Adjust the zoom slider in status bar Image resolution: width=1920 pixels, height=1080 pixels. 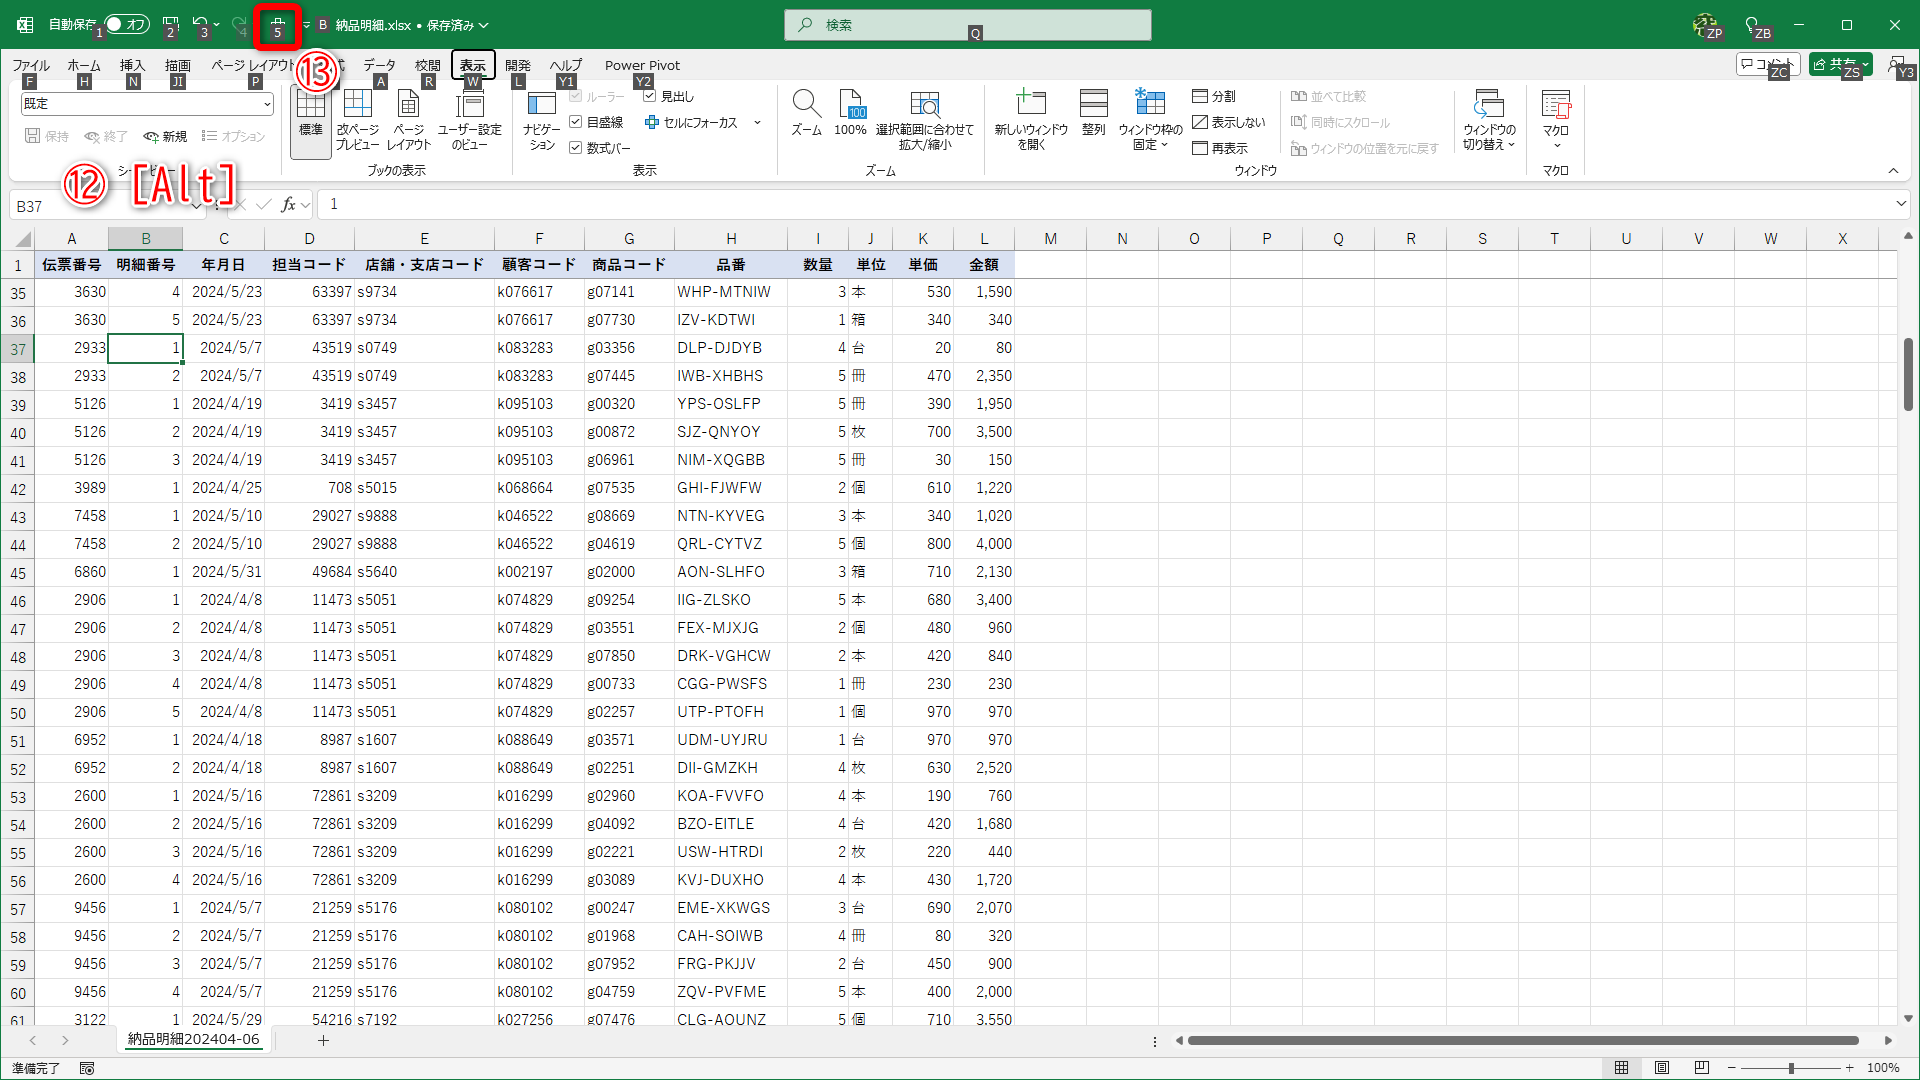[1790, 1068]
